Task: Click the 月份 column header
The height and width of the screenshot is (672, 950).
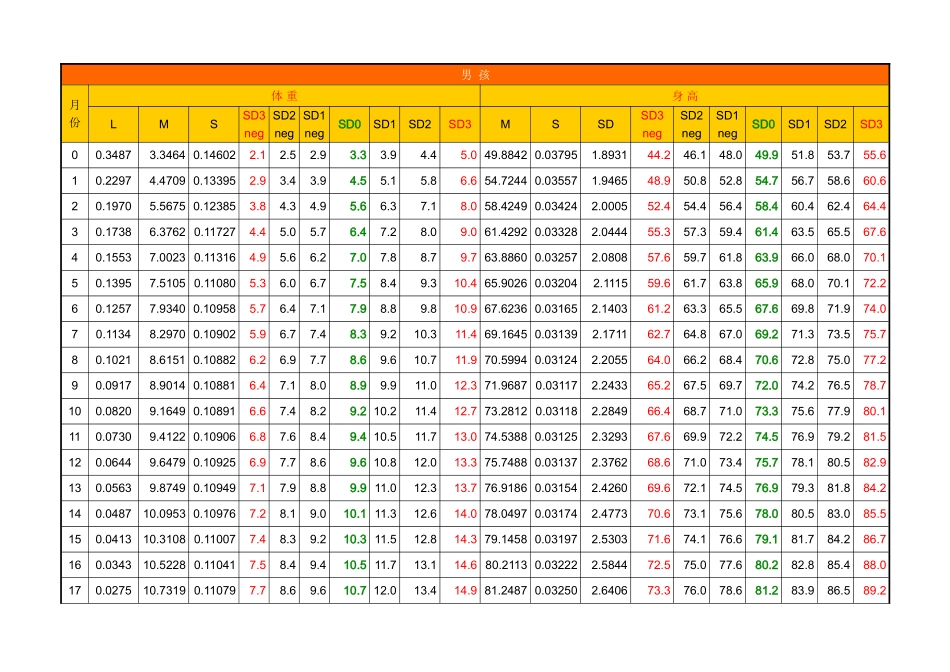Action: pos(75,114)
